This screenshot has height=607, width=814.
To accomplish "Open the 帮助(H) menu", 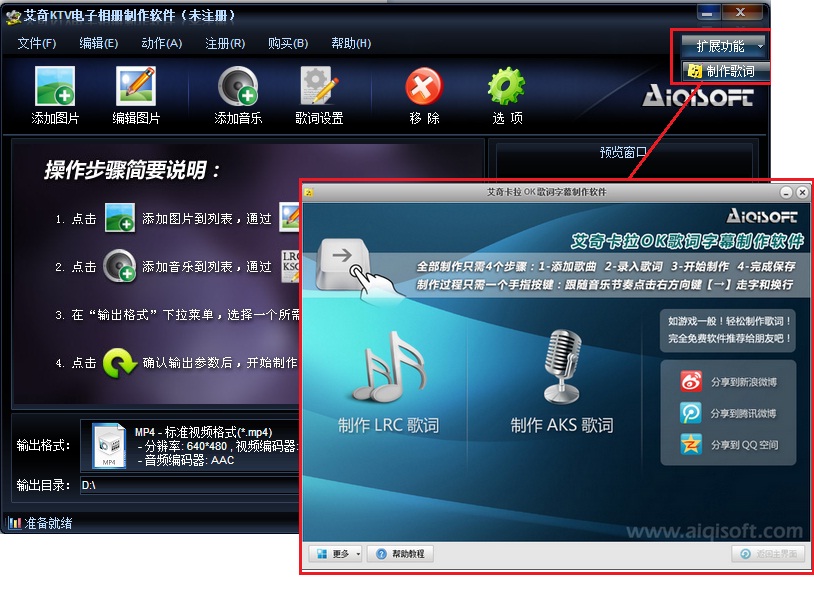I will [x=351, y=43].
